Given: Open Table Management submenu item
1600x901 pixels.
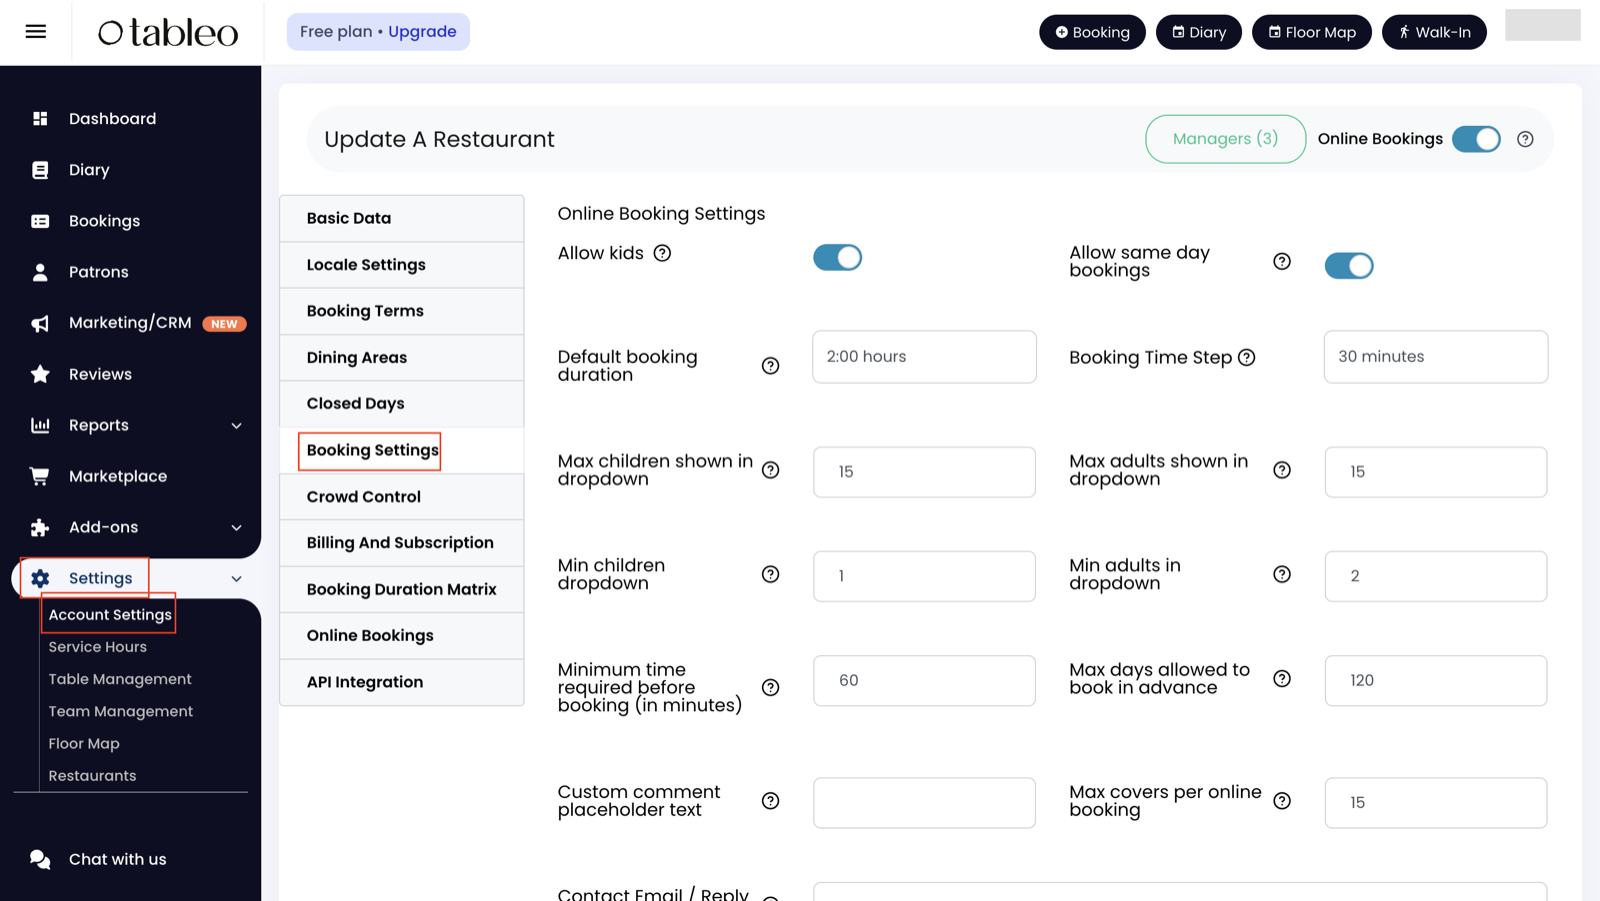Looking at the screenshot, I should 120,679.
